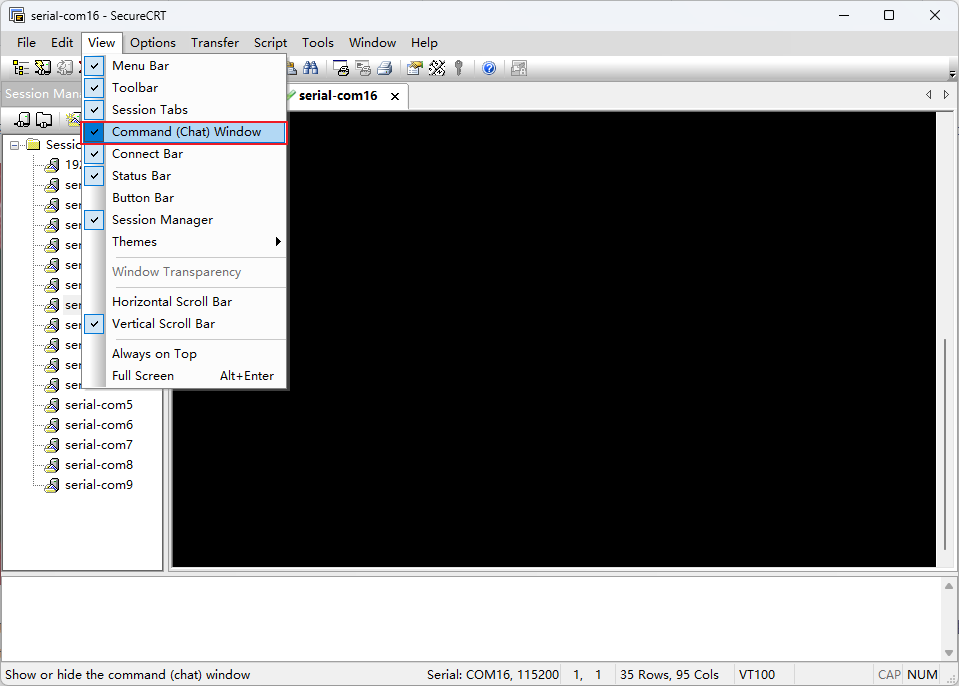Open the Help menu
The image size is (959, 686).
[x=424, y=43]
